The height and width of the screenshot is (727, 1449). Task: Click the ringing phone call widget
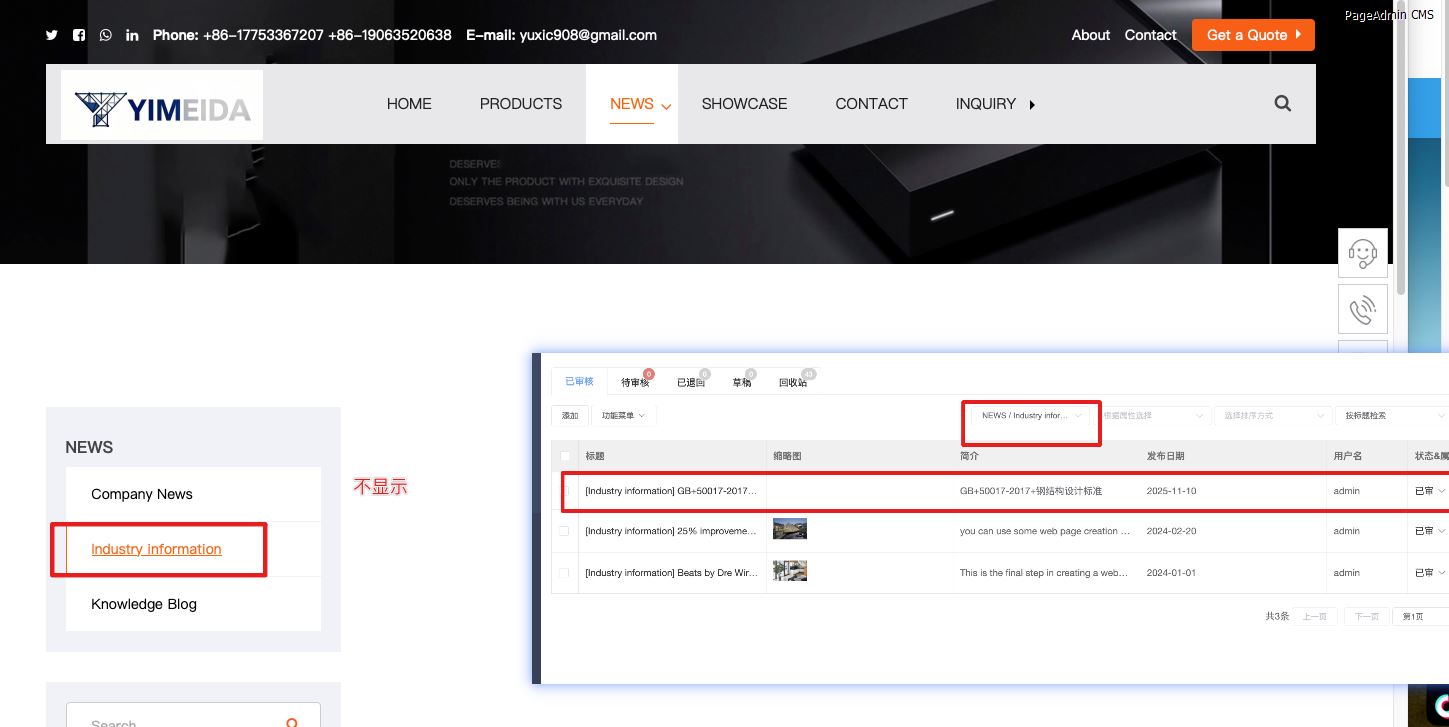point(1362,309)
